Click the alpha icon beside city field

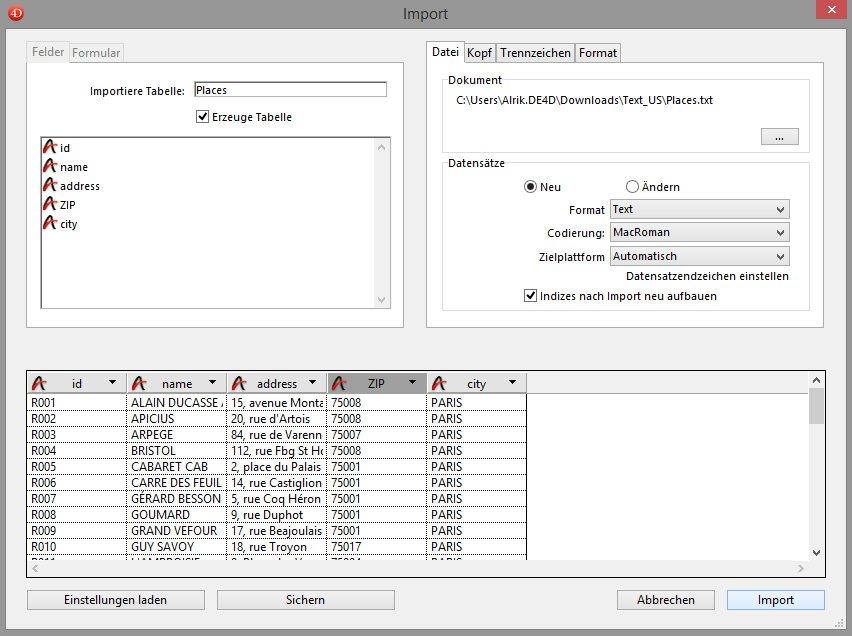[50, 223]
